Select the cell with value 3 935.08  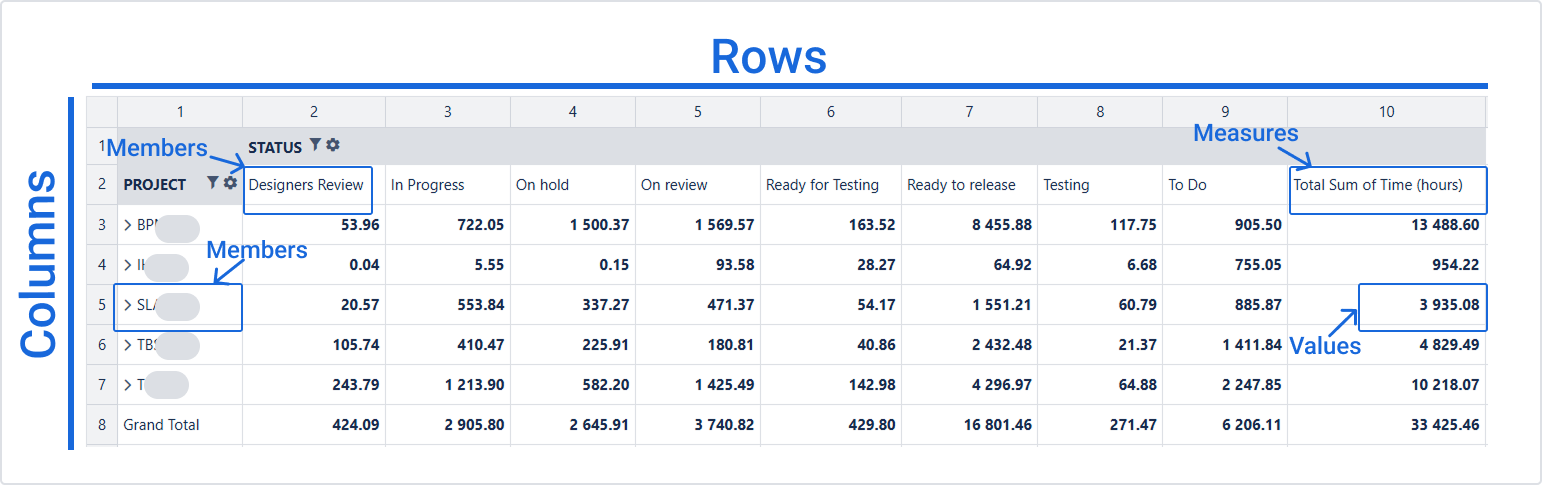pos(1386,305)
